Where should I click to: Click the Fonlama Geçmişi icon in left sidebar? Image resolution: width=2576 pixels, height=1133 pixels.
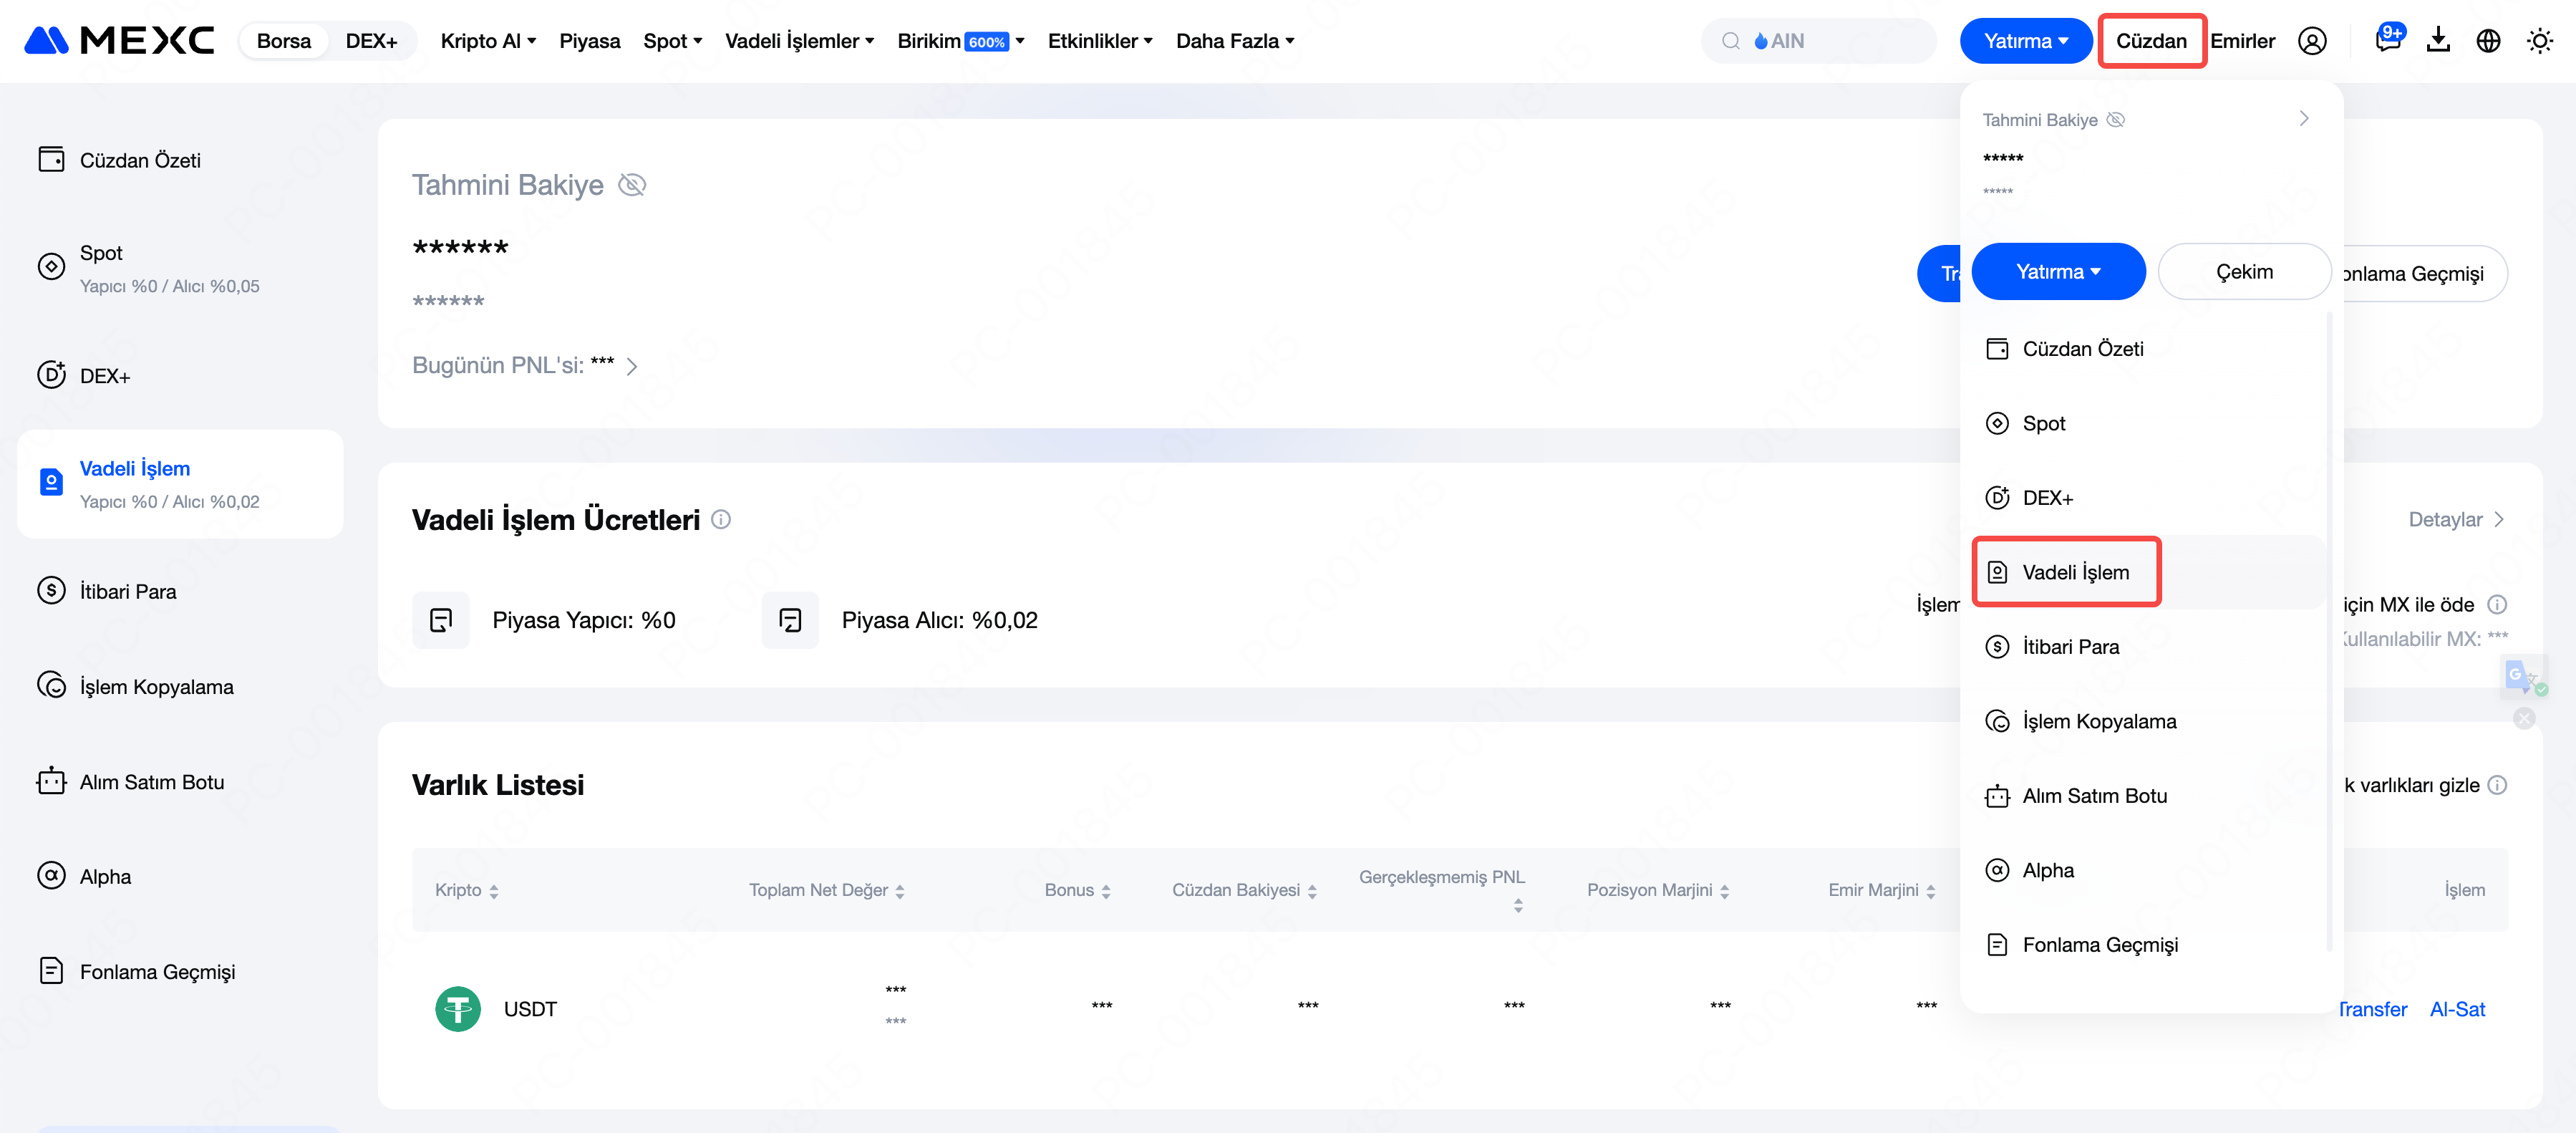[x=51, y=970]
